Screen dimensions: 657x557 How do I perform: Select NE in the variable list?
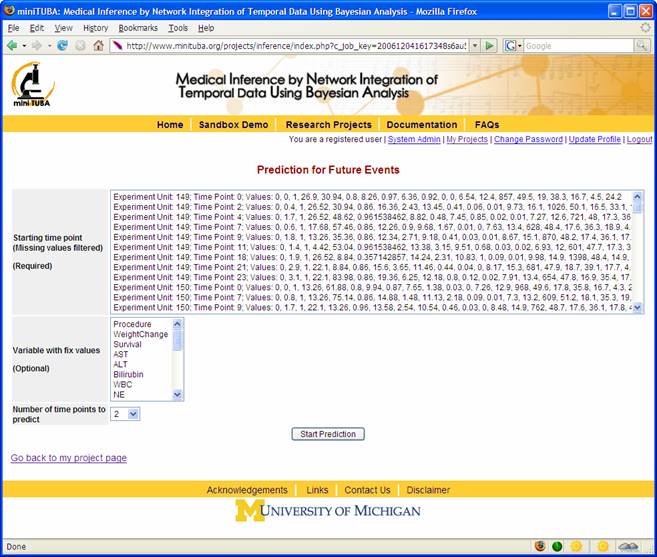coord(142,394)
